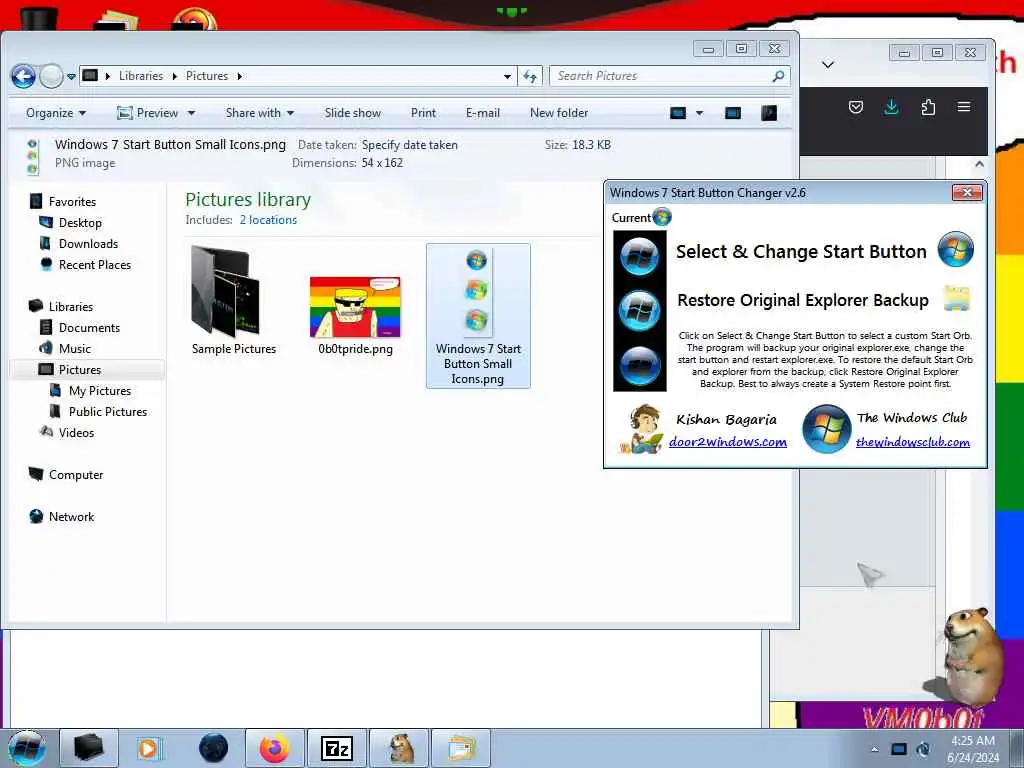Click the Windows Start orb

click(27, 748)
